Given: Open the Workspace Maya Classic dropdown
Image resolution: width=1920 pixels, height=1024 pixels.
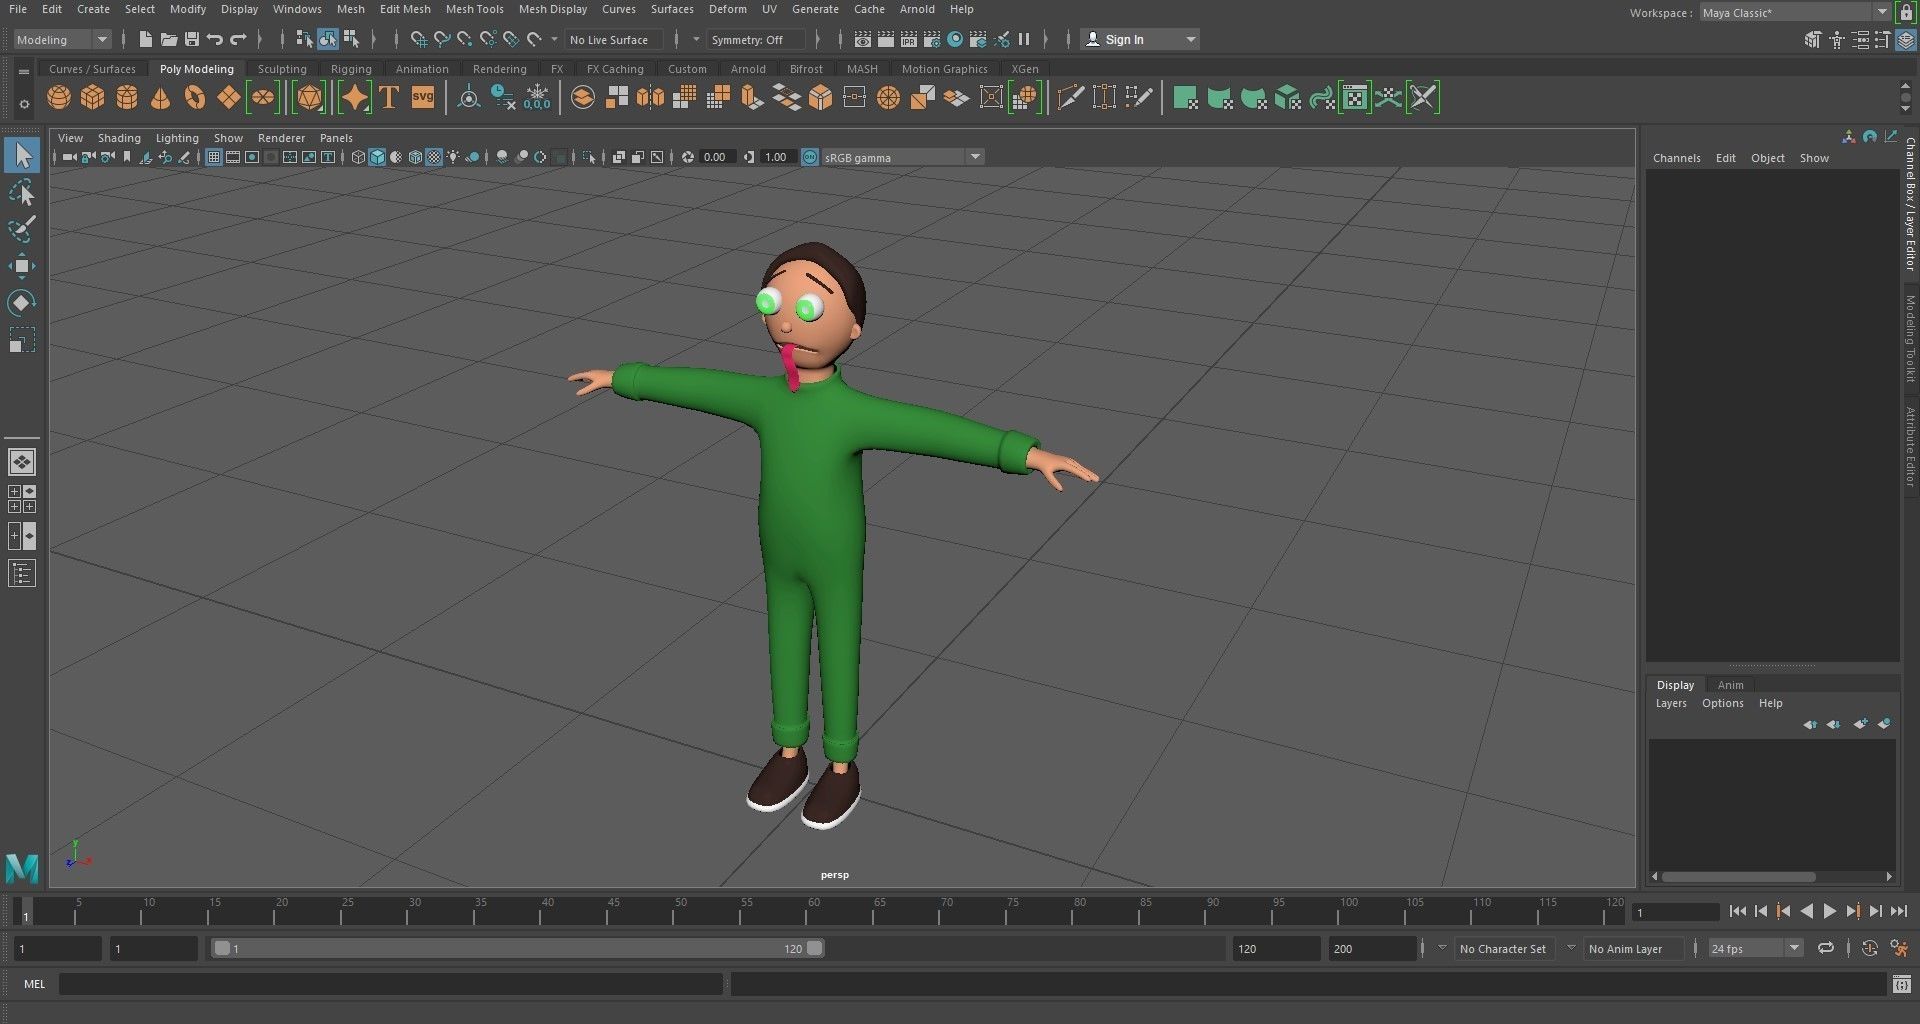Looking at the screenshot, I should 1795,12.
